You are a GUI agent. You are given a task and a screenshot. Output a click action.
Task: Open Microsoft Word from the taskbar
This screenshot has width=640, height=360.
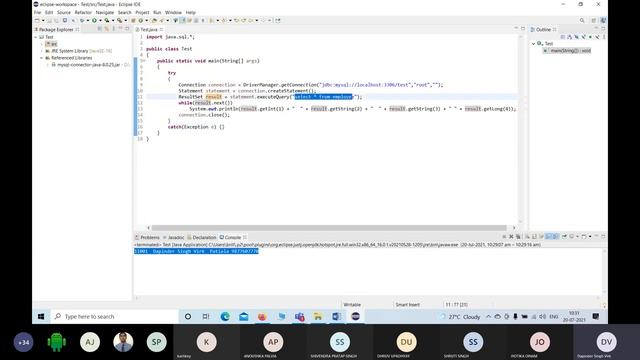pyautogui.click(x=337, y=316)
